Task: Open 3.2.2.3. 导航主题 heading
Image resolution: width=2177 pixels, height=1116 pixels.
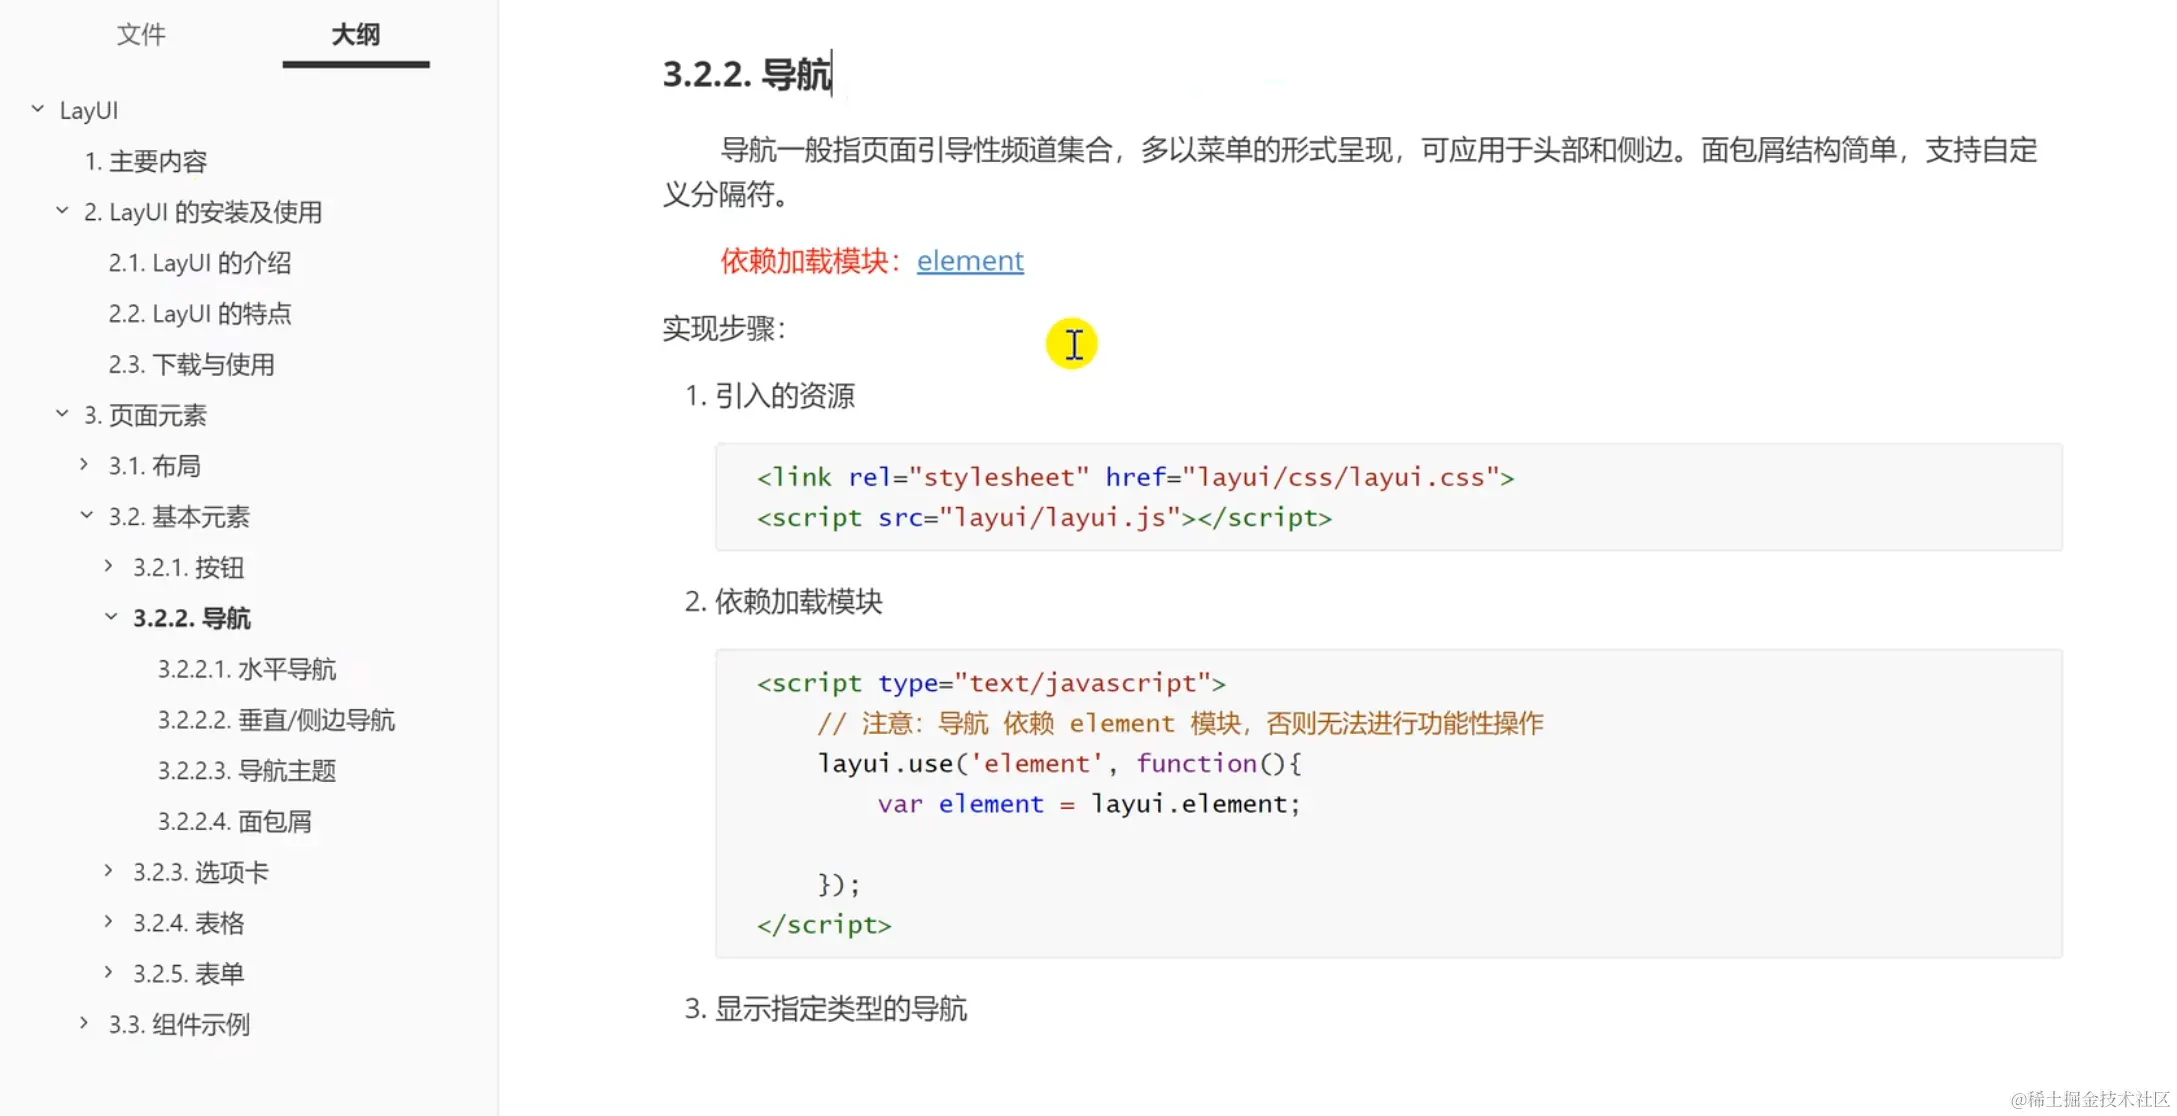Action: coord(247,771)
